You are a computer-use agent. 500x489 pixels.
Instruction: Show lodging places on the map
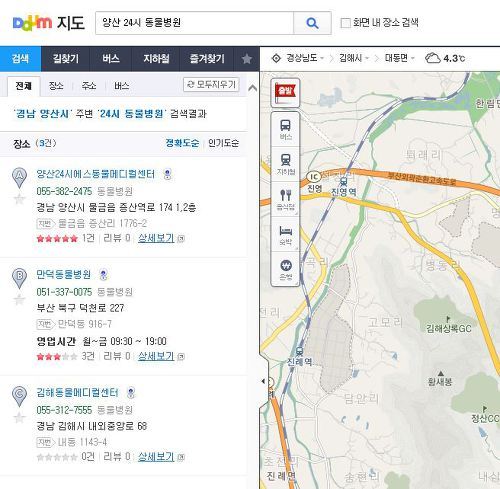[x=285, y=235]
